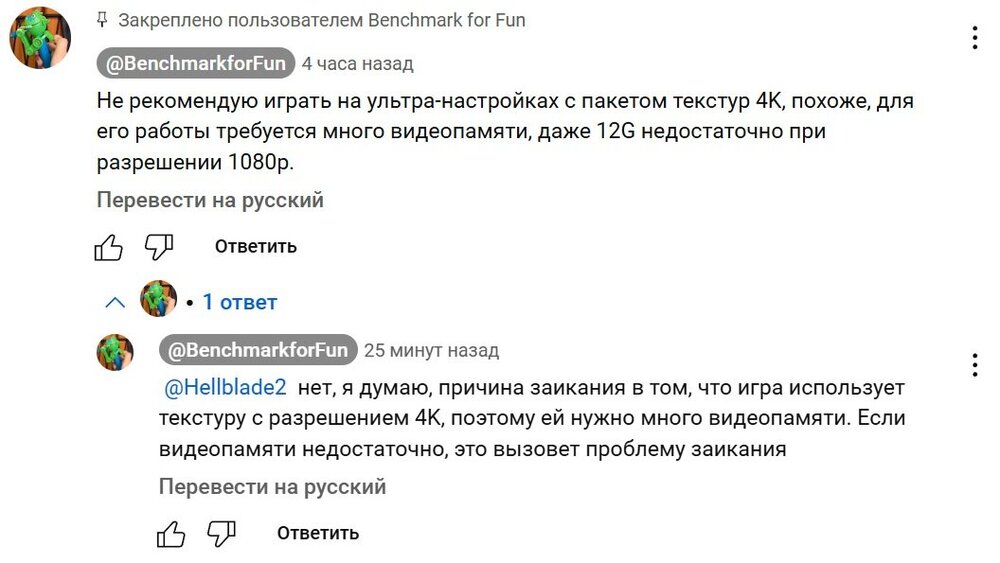Click the "4 часа назад" timestamp
Screen dimensions: 1000x563
[357, 64]
